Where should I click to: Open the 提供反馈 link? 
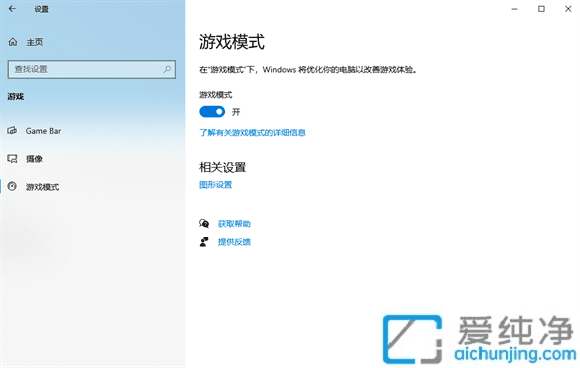click(x=234, y=242)
